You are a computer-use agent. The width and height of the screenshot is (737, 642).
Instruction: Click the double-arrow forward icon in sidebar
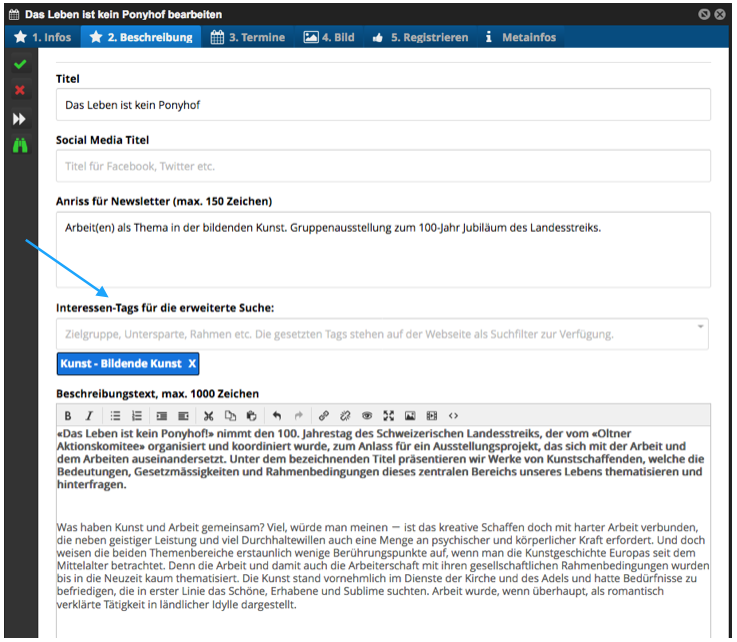(19, 119)
